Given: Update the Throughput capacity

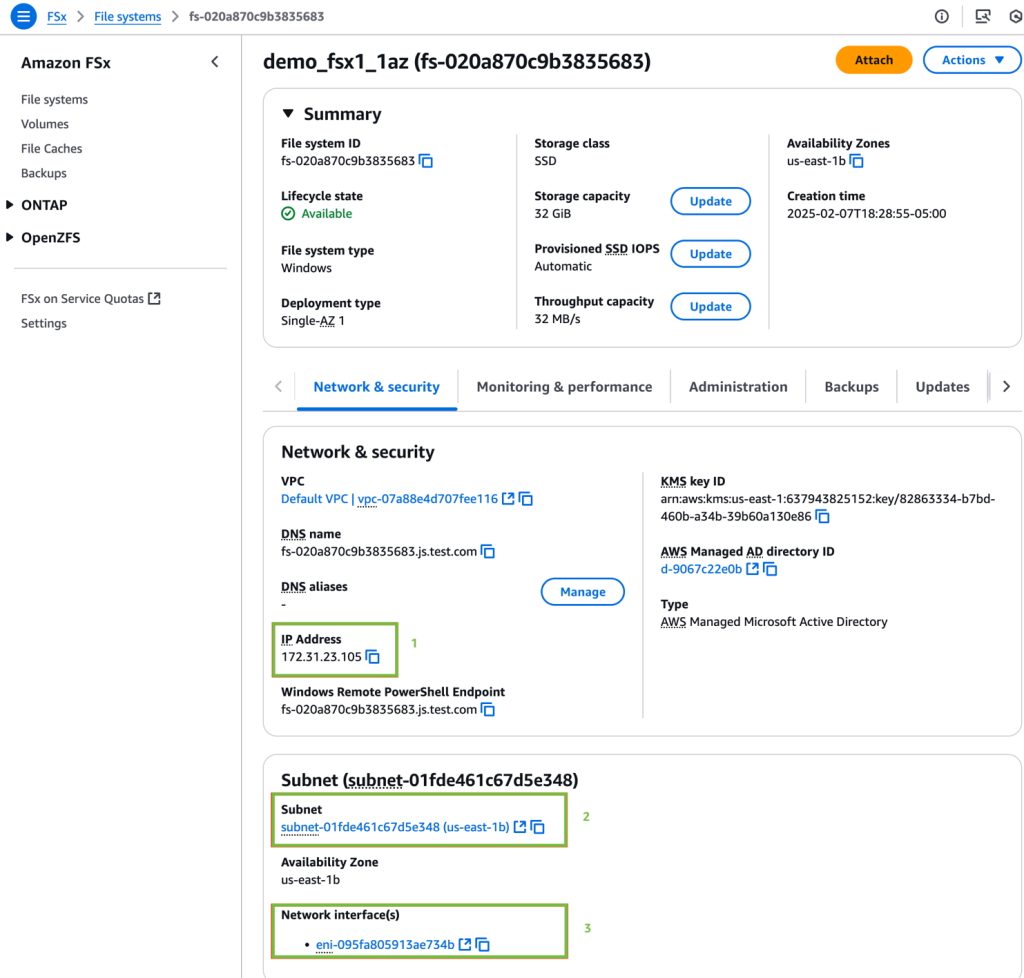Looking at the screenshot, I should pos(711,307).
